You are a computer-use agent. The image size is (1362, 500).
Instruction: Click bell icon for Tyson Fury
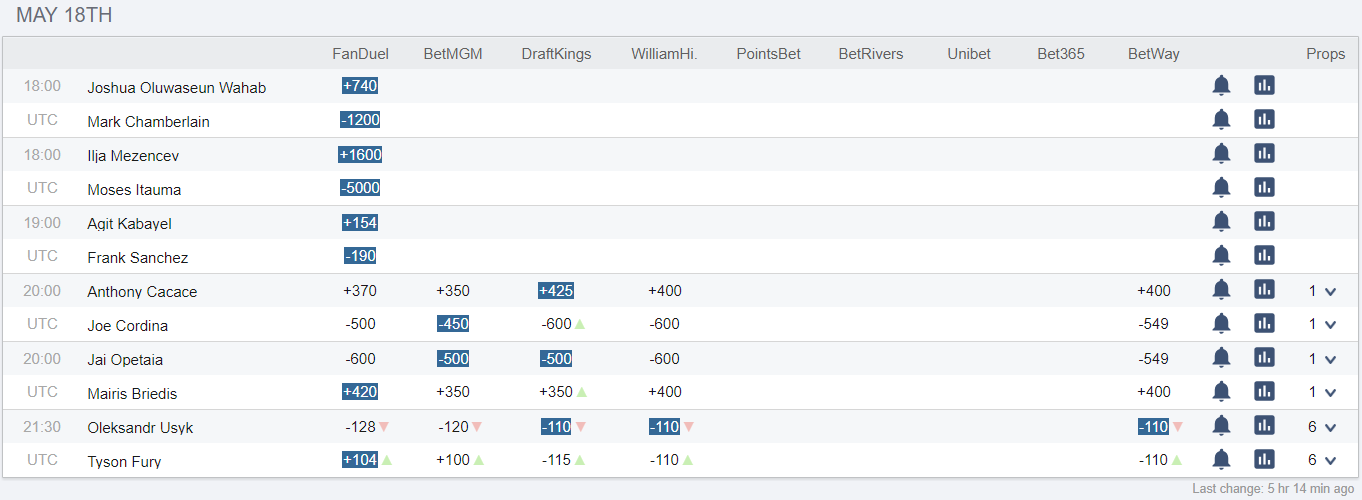1221,460
